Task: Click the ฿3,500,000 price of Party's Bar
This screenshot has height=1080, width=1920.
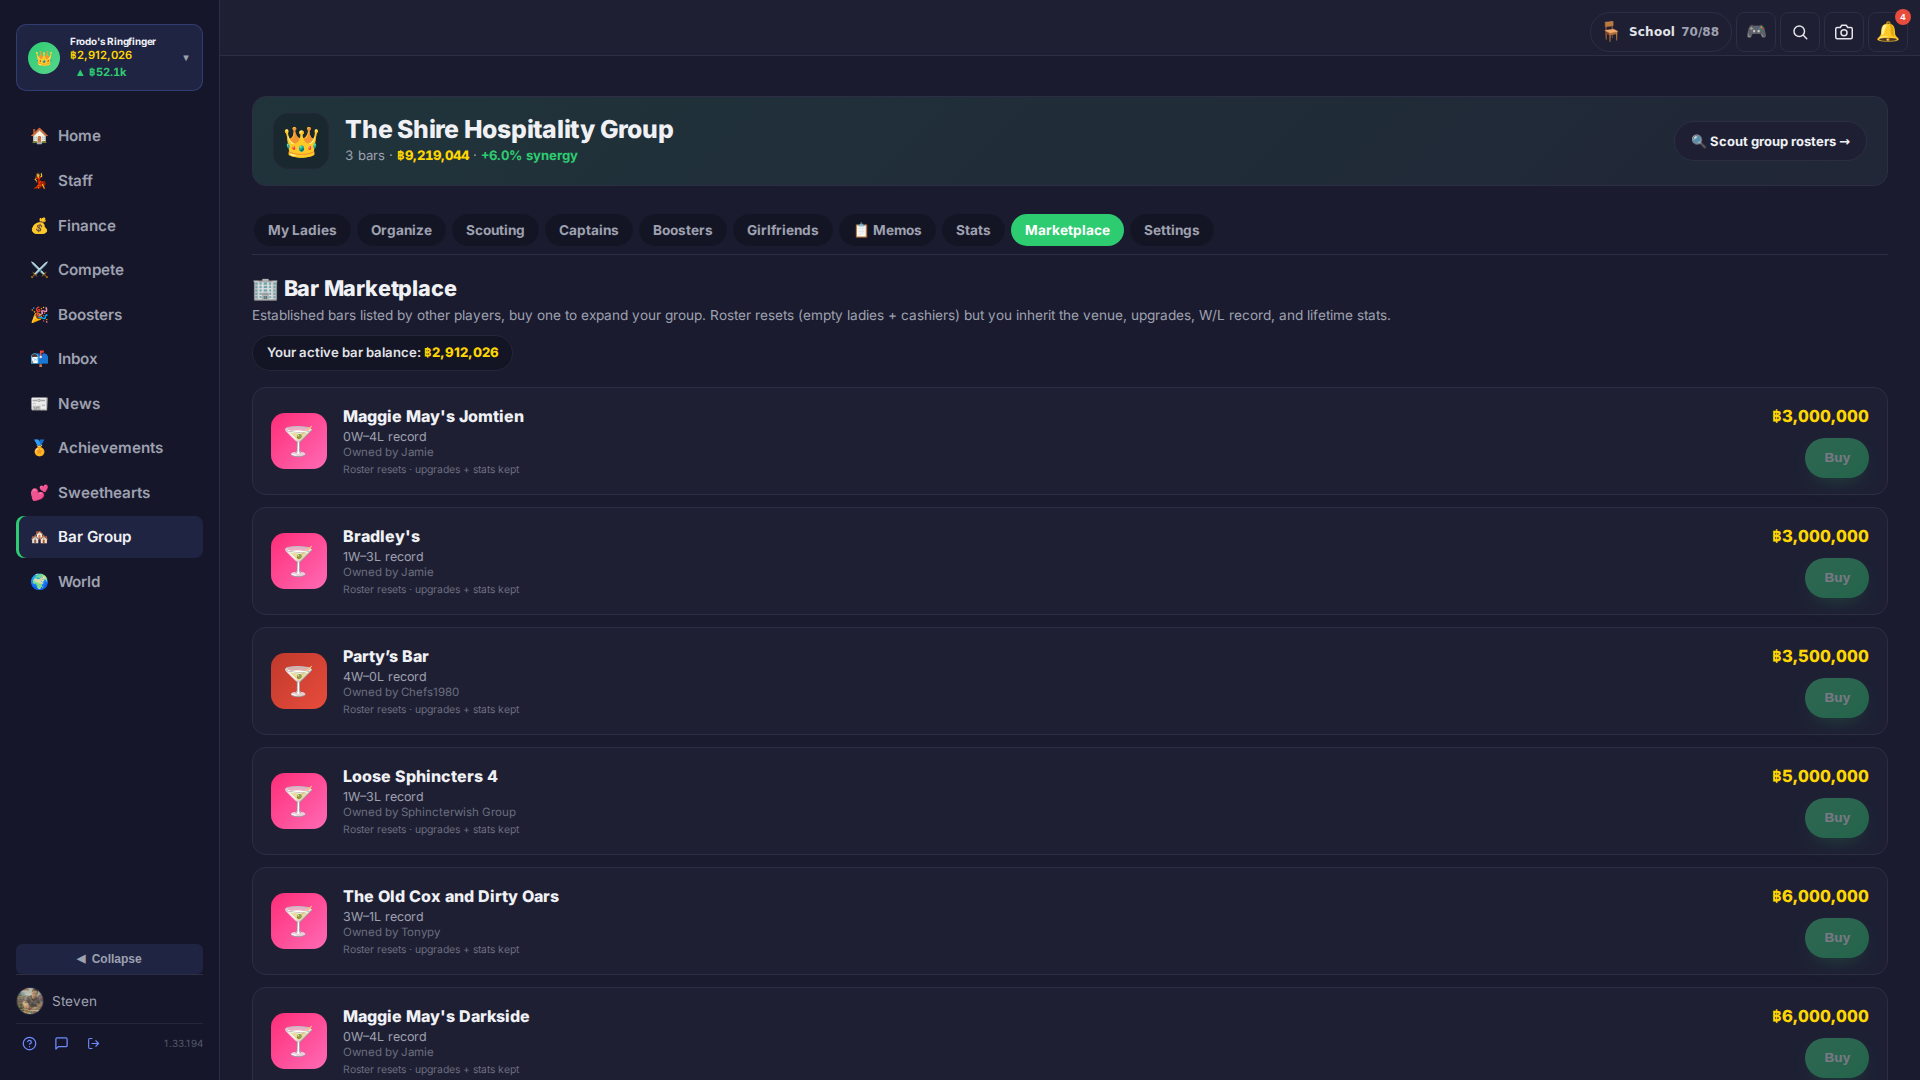Action: [1820, 657]
